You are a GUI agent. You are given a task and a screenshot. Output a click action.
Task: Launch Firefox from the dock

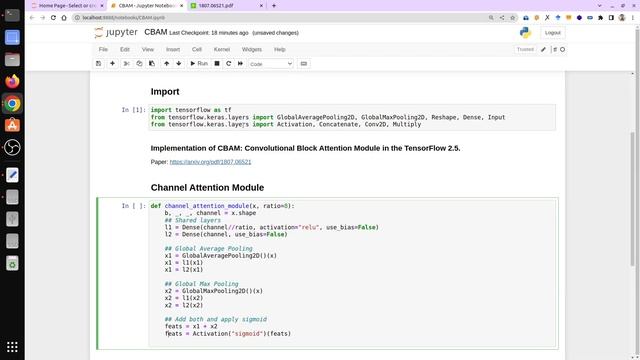12,81
